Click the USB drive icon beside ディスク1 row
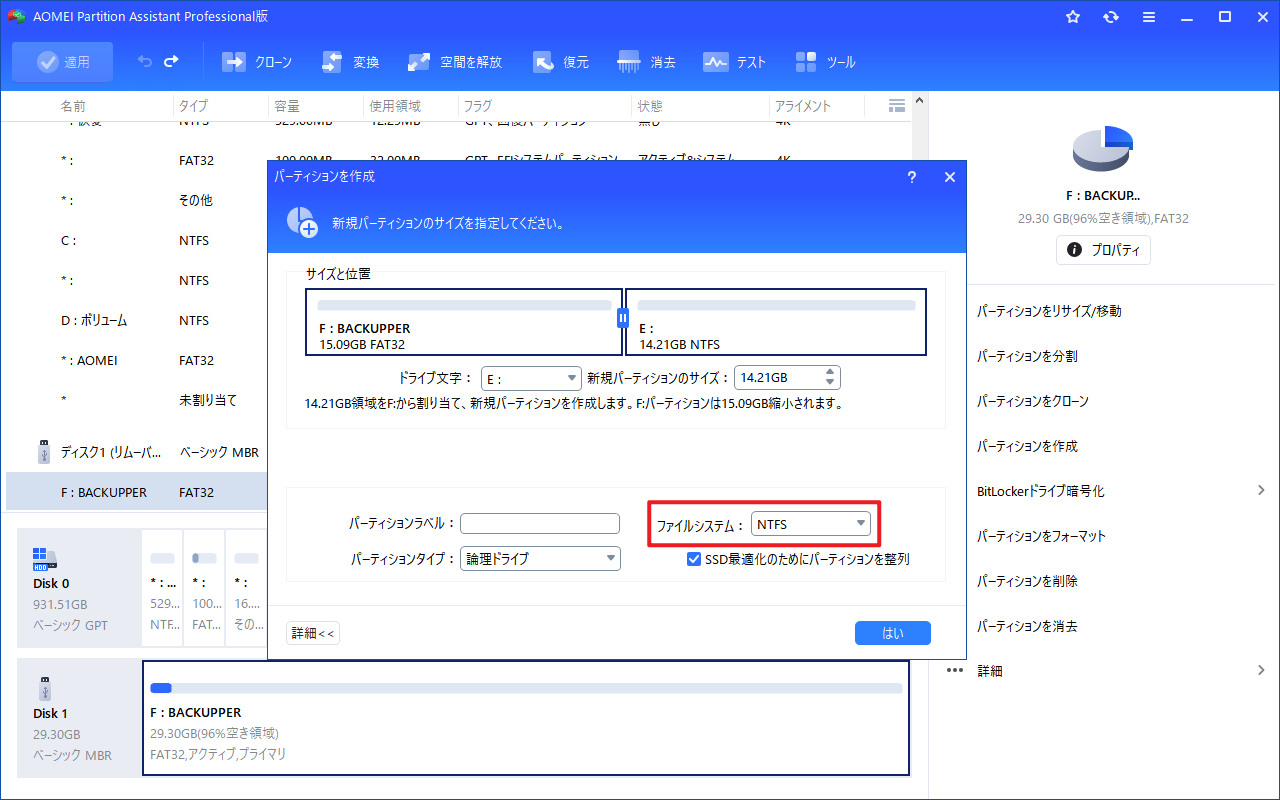The height and width of the screenshot is (800, 1280). pos(43,452)
